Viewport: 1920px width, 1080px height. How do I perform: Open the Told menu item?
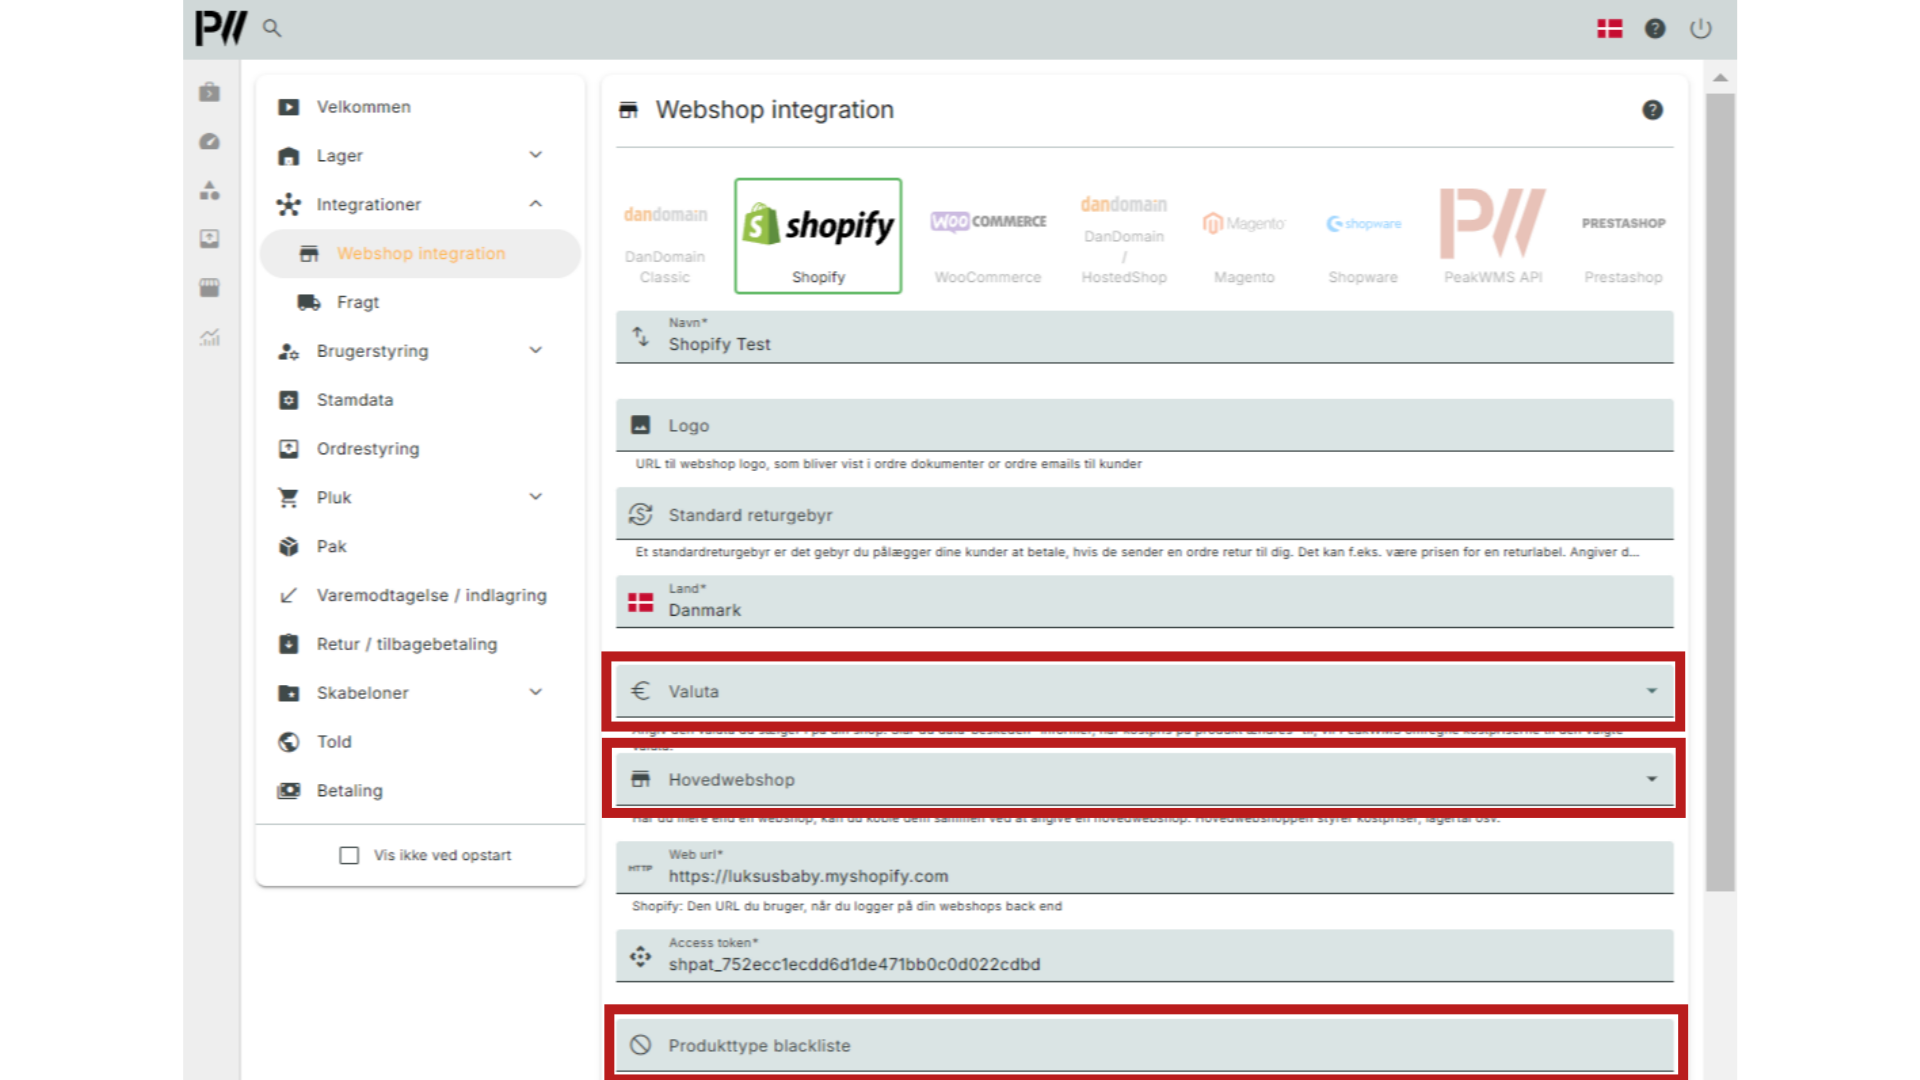pyautogui.click(x=420, y=742)
